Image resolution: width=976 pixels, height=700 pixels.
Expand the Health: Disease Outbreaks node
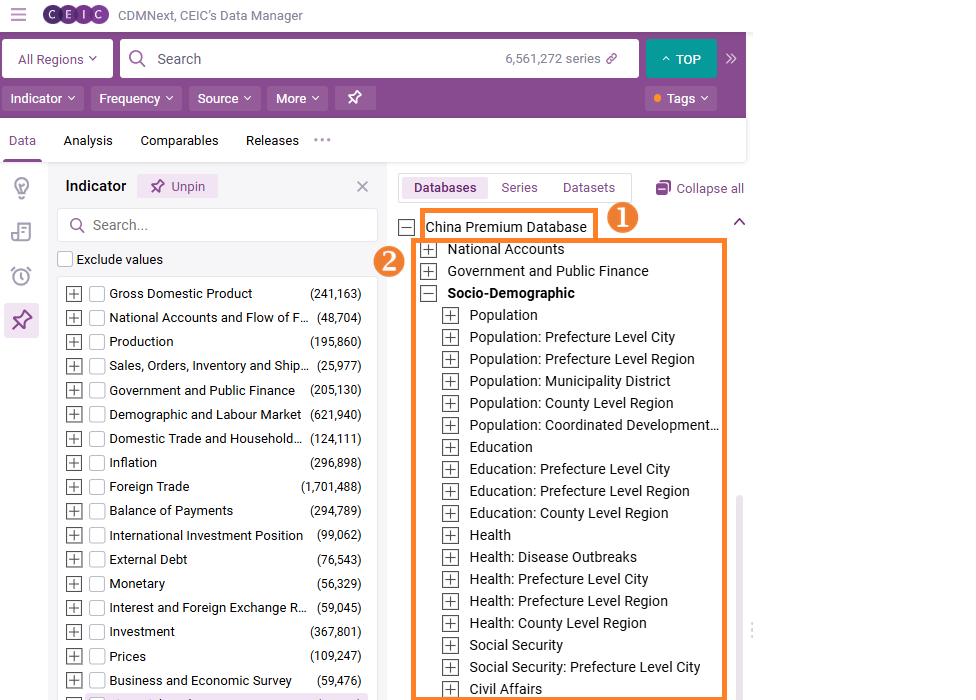450,557
